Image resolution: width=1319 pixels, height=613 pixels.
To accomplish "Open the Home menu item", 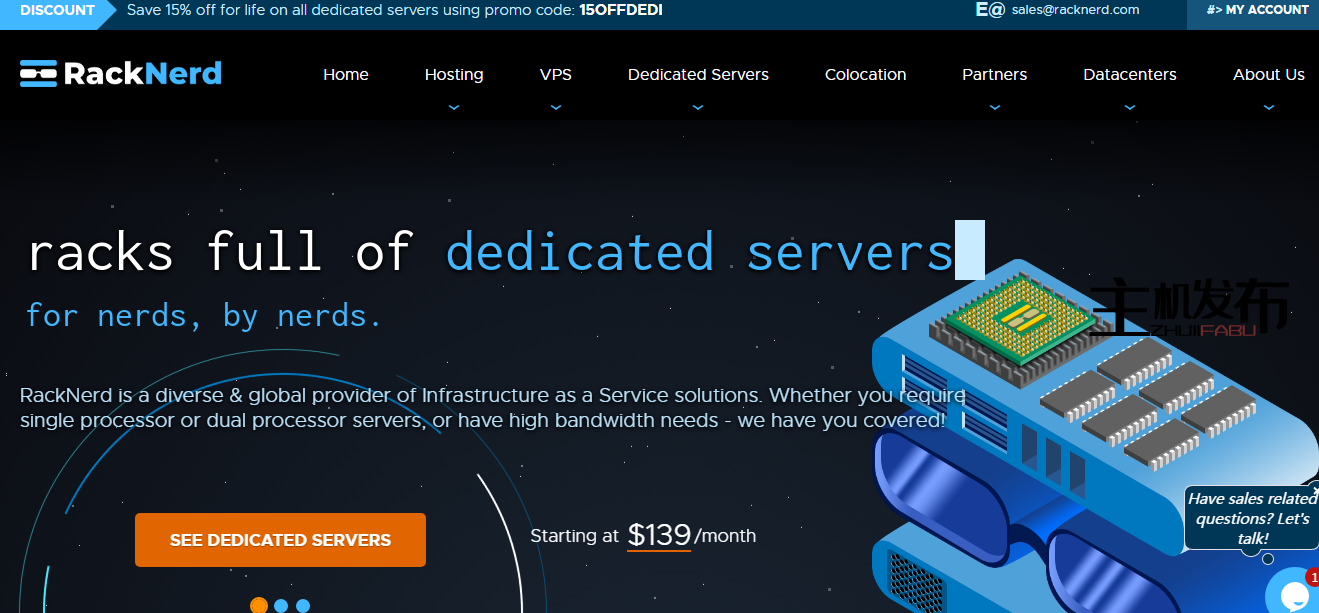I will (346, 75).
